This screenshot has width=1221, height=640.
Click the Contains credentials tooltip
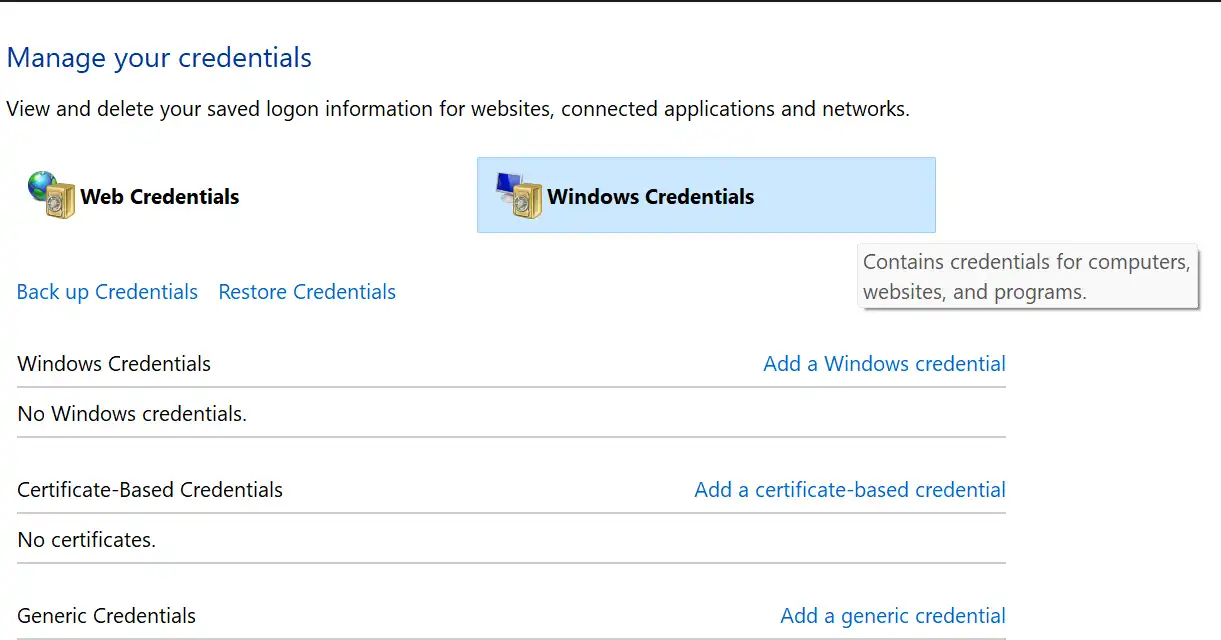coord(1028,277)
